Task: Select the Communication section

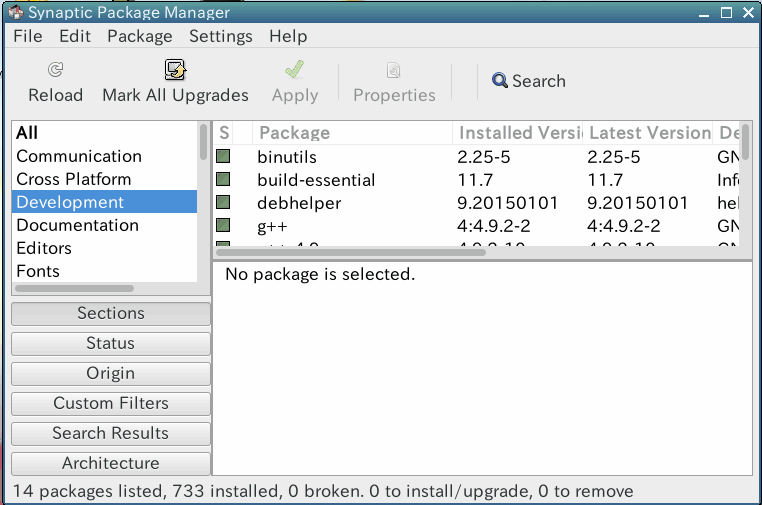Action: tap(104, 156)
